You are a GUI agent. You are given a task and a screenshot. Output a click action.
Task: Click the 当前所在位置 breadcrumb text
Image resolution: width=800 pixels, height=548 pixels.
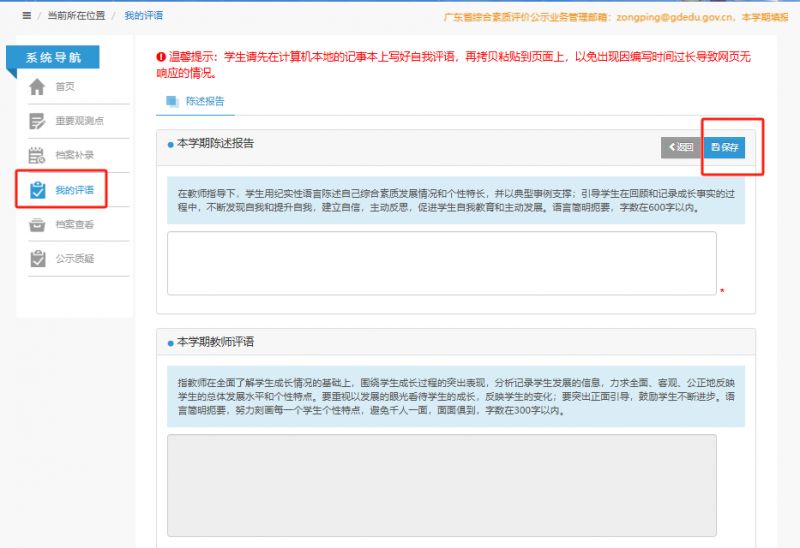click(77, 16)
